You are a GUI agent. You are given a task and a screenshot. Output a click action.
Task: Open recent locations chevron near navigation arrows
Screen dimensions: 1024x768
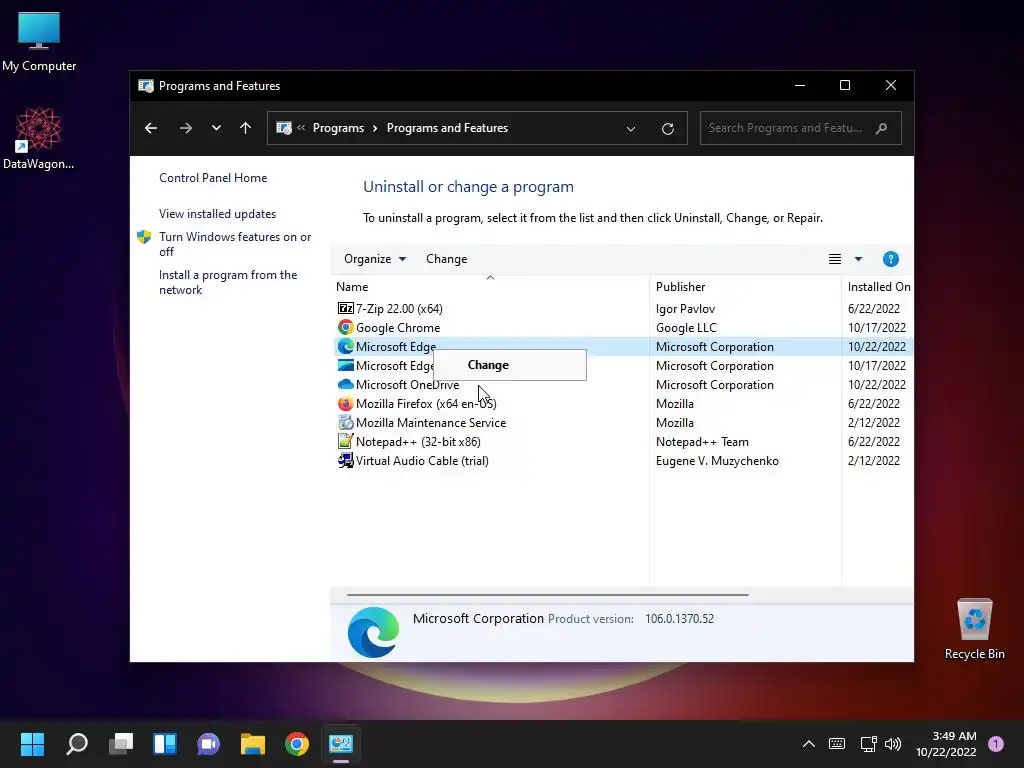(x=216, y=128)
